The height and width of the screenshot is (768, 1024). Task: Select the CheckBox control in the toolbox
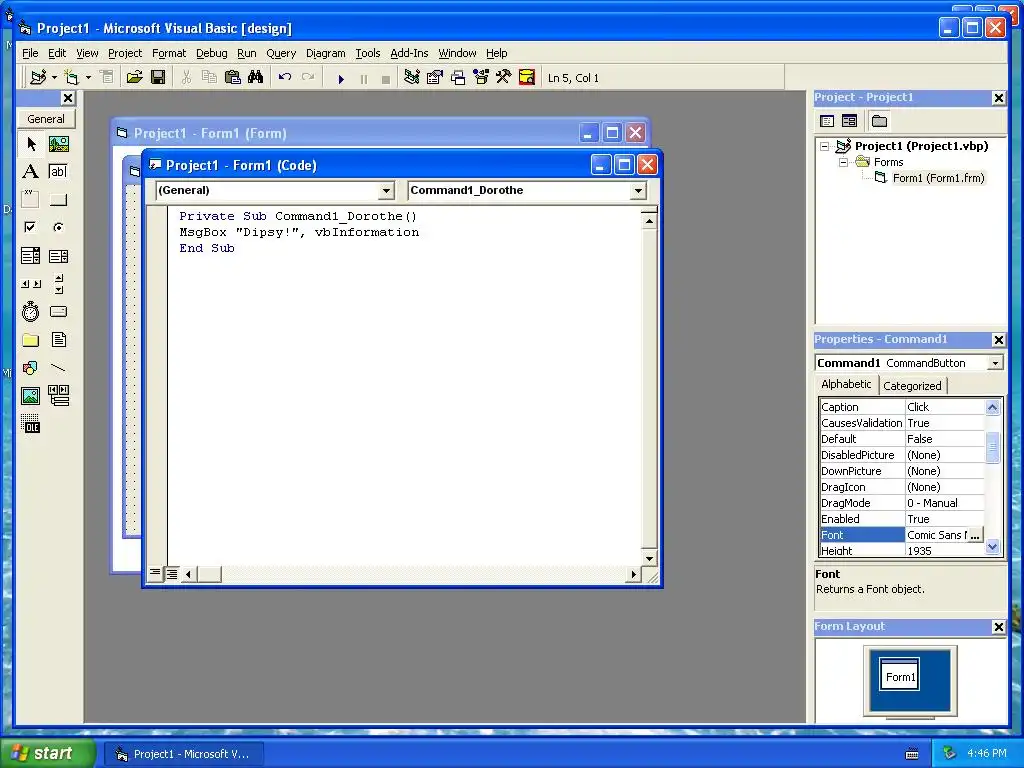coord(31,227)
